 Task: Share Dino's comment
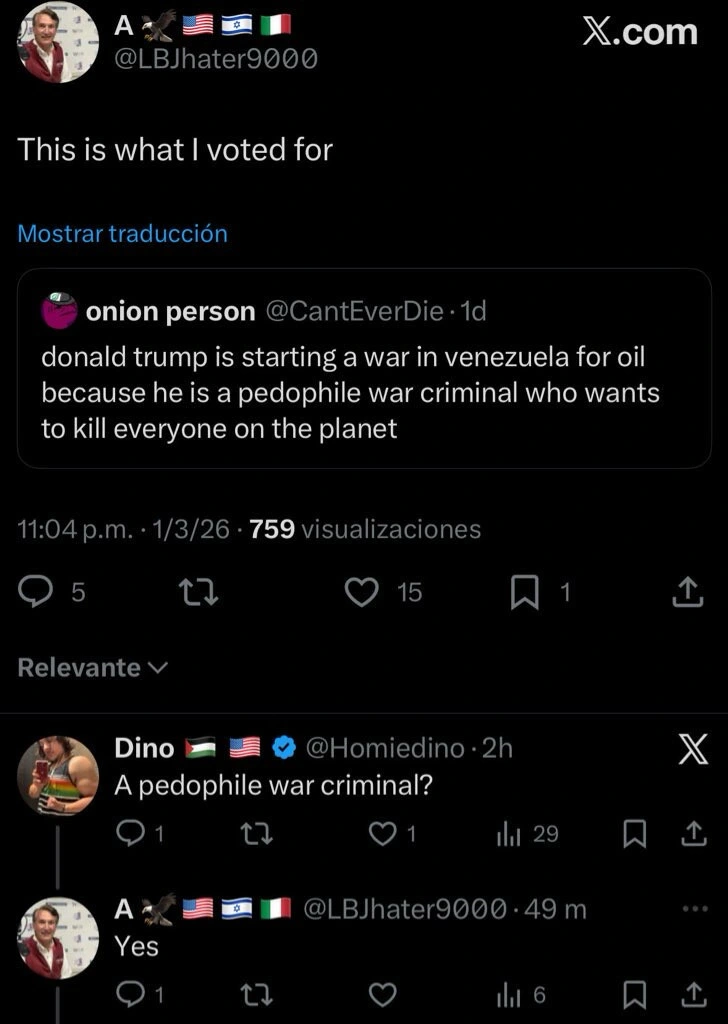click(690, 833)
